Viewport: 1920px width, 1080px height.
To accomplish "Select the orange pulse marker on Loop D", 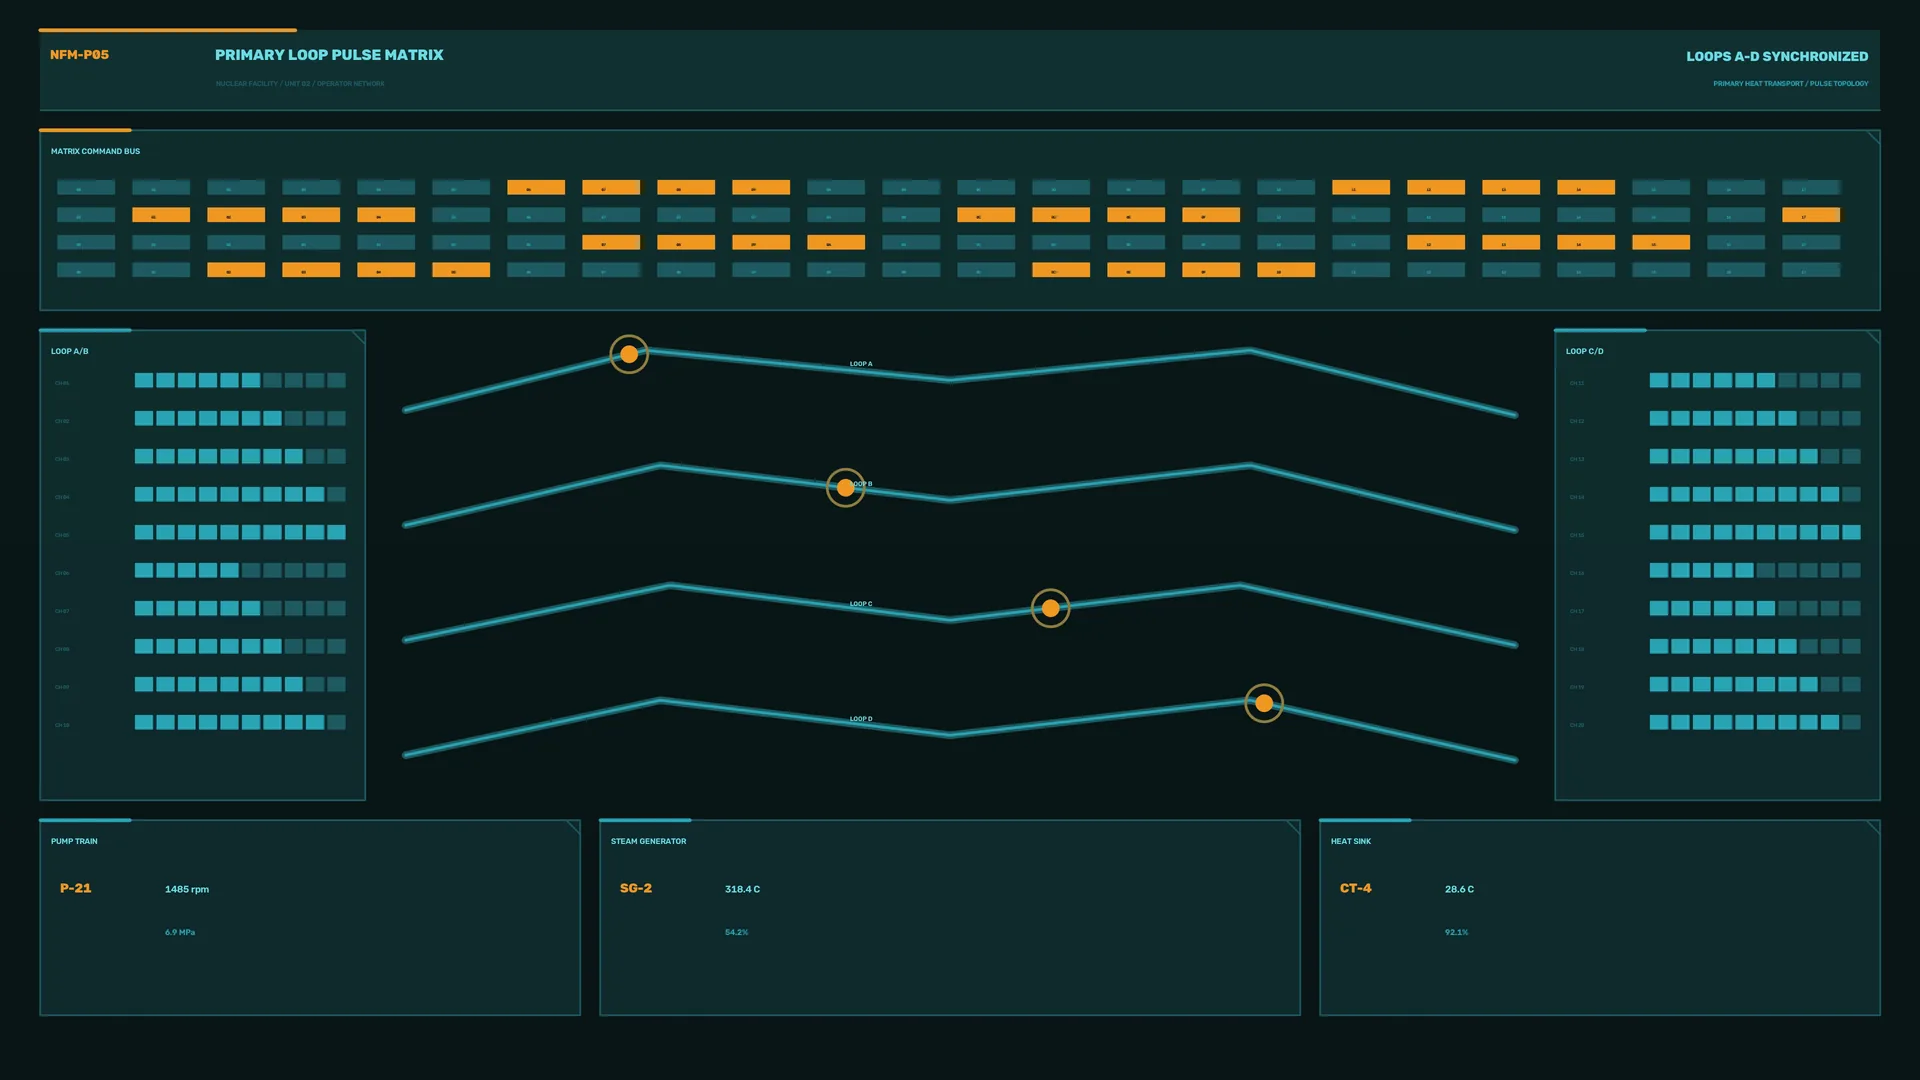I will (1264, 703).
